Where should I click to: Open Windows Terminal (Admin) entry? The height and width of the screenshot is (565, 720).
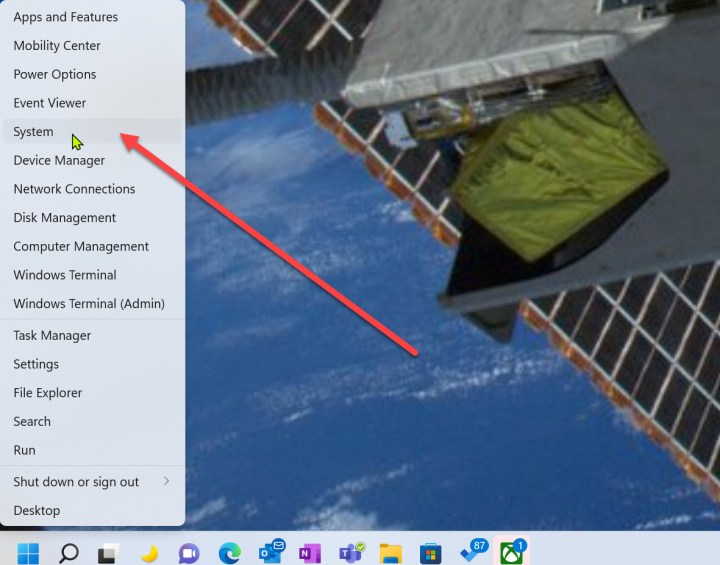coord(89,304)
